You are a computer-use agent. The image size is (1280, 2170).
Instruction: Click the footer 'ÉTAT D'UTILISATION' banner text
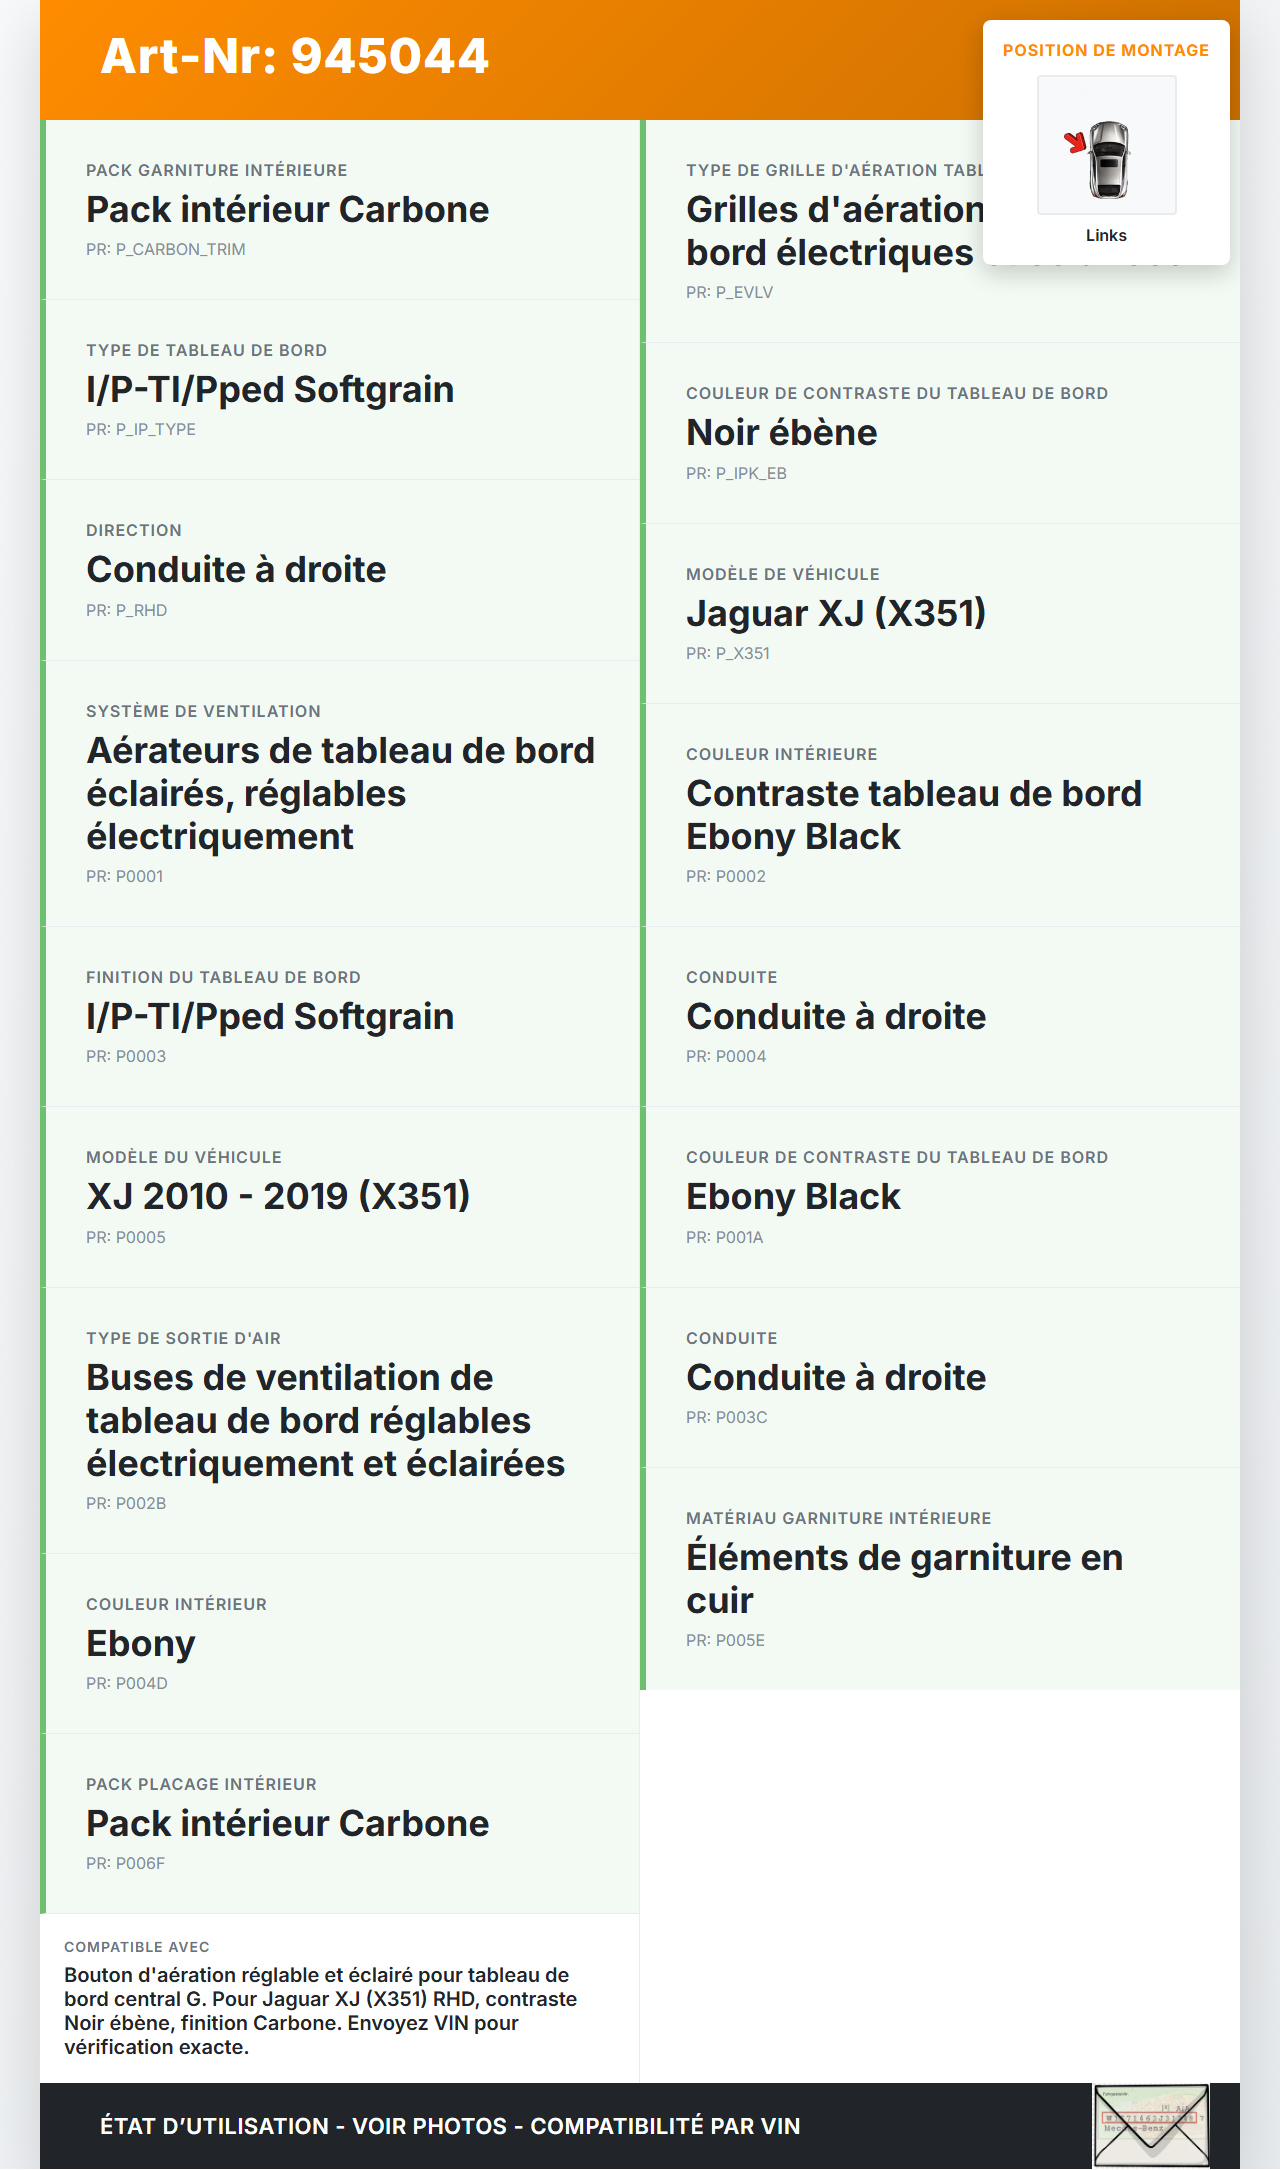click(x=450, y=2126)
